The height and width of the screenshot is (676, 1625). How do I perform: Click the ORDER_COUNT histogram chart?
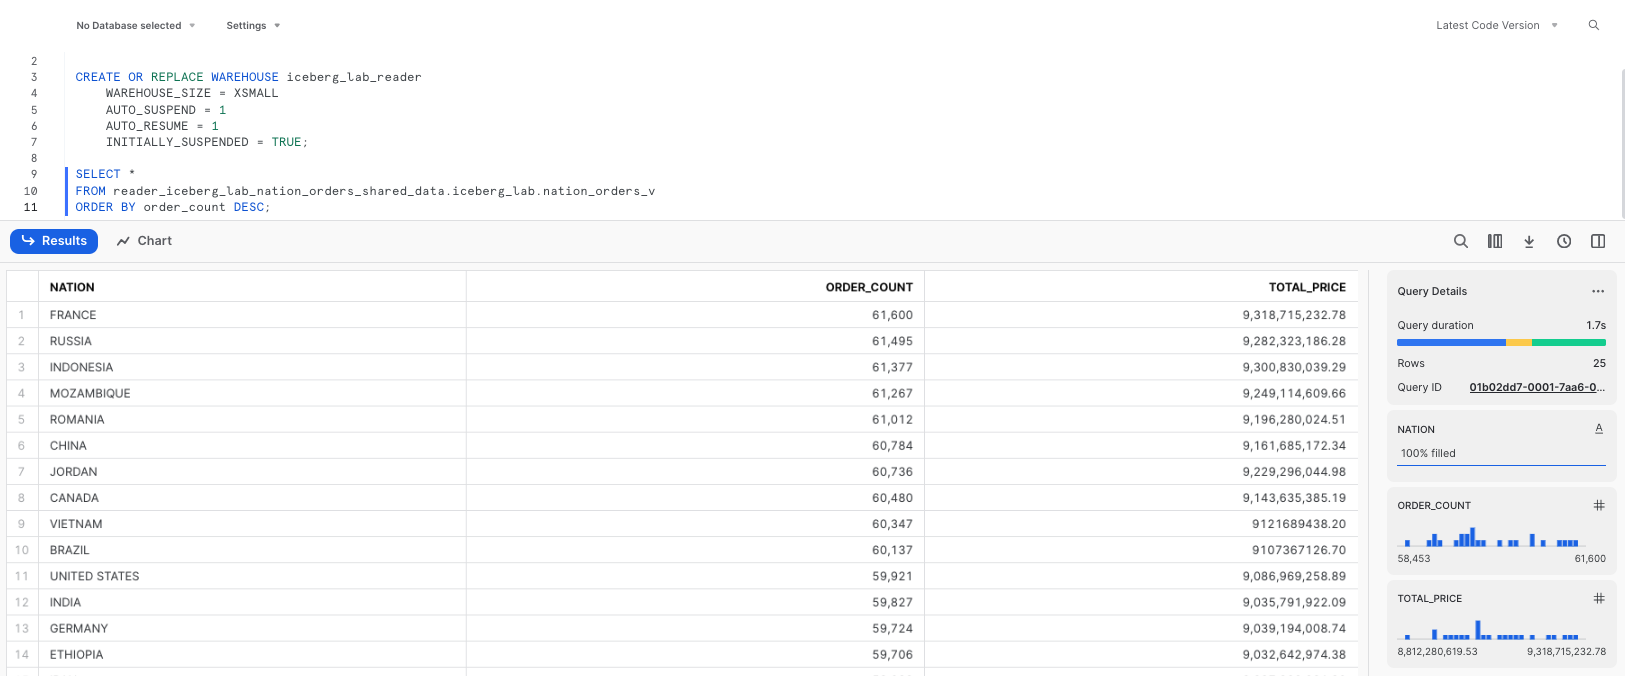point(1500,538)
